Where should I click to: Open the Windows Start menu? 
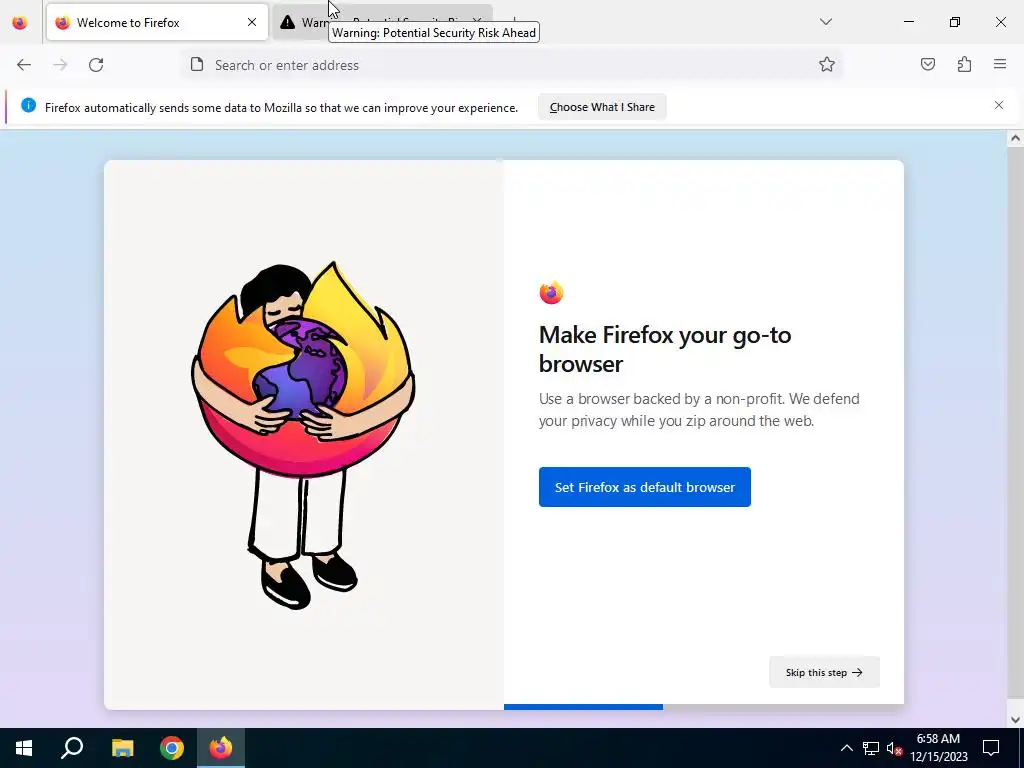pos(24,748)
